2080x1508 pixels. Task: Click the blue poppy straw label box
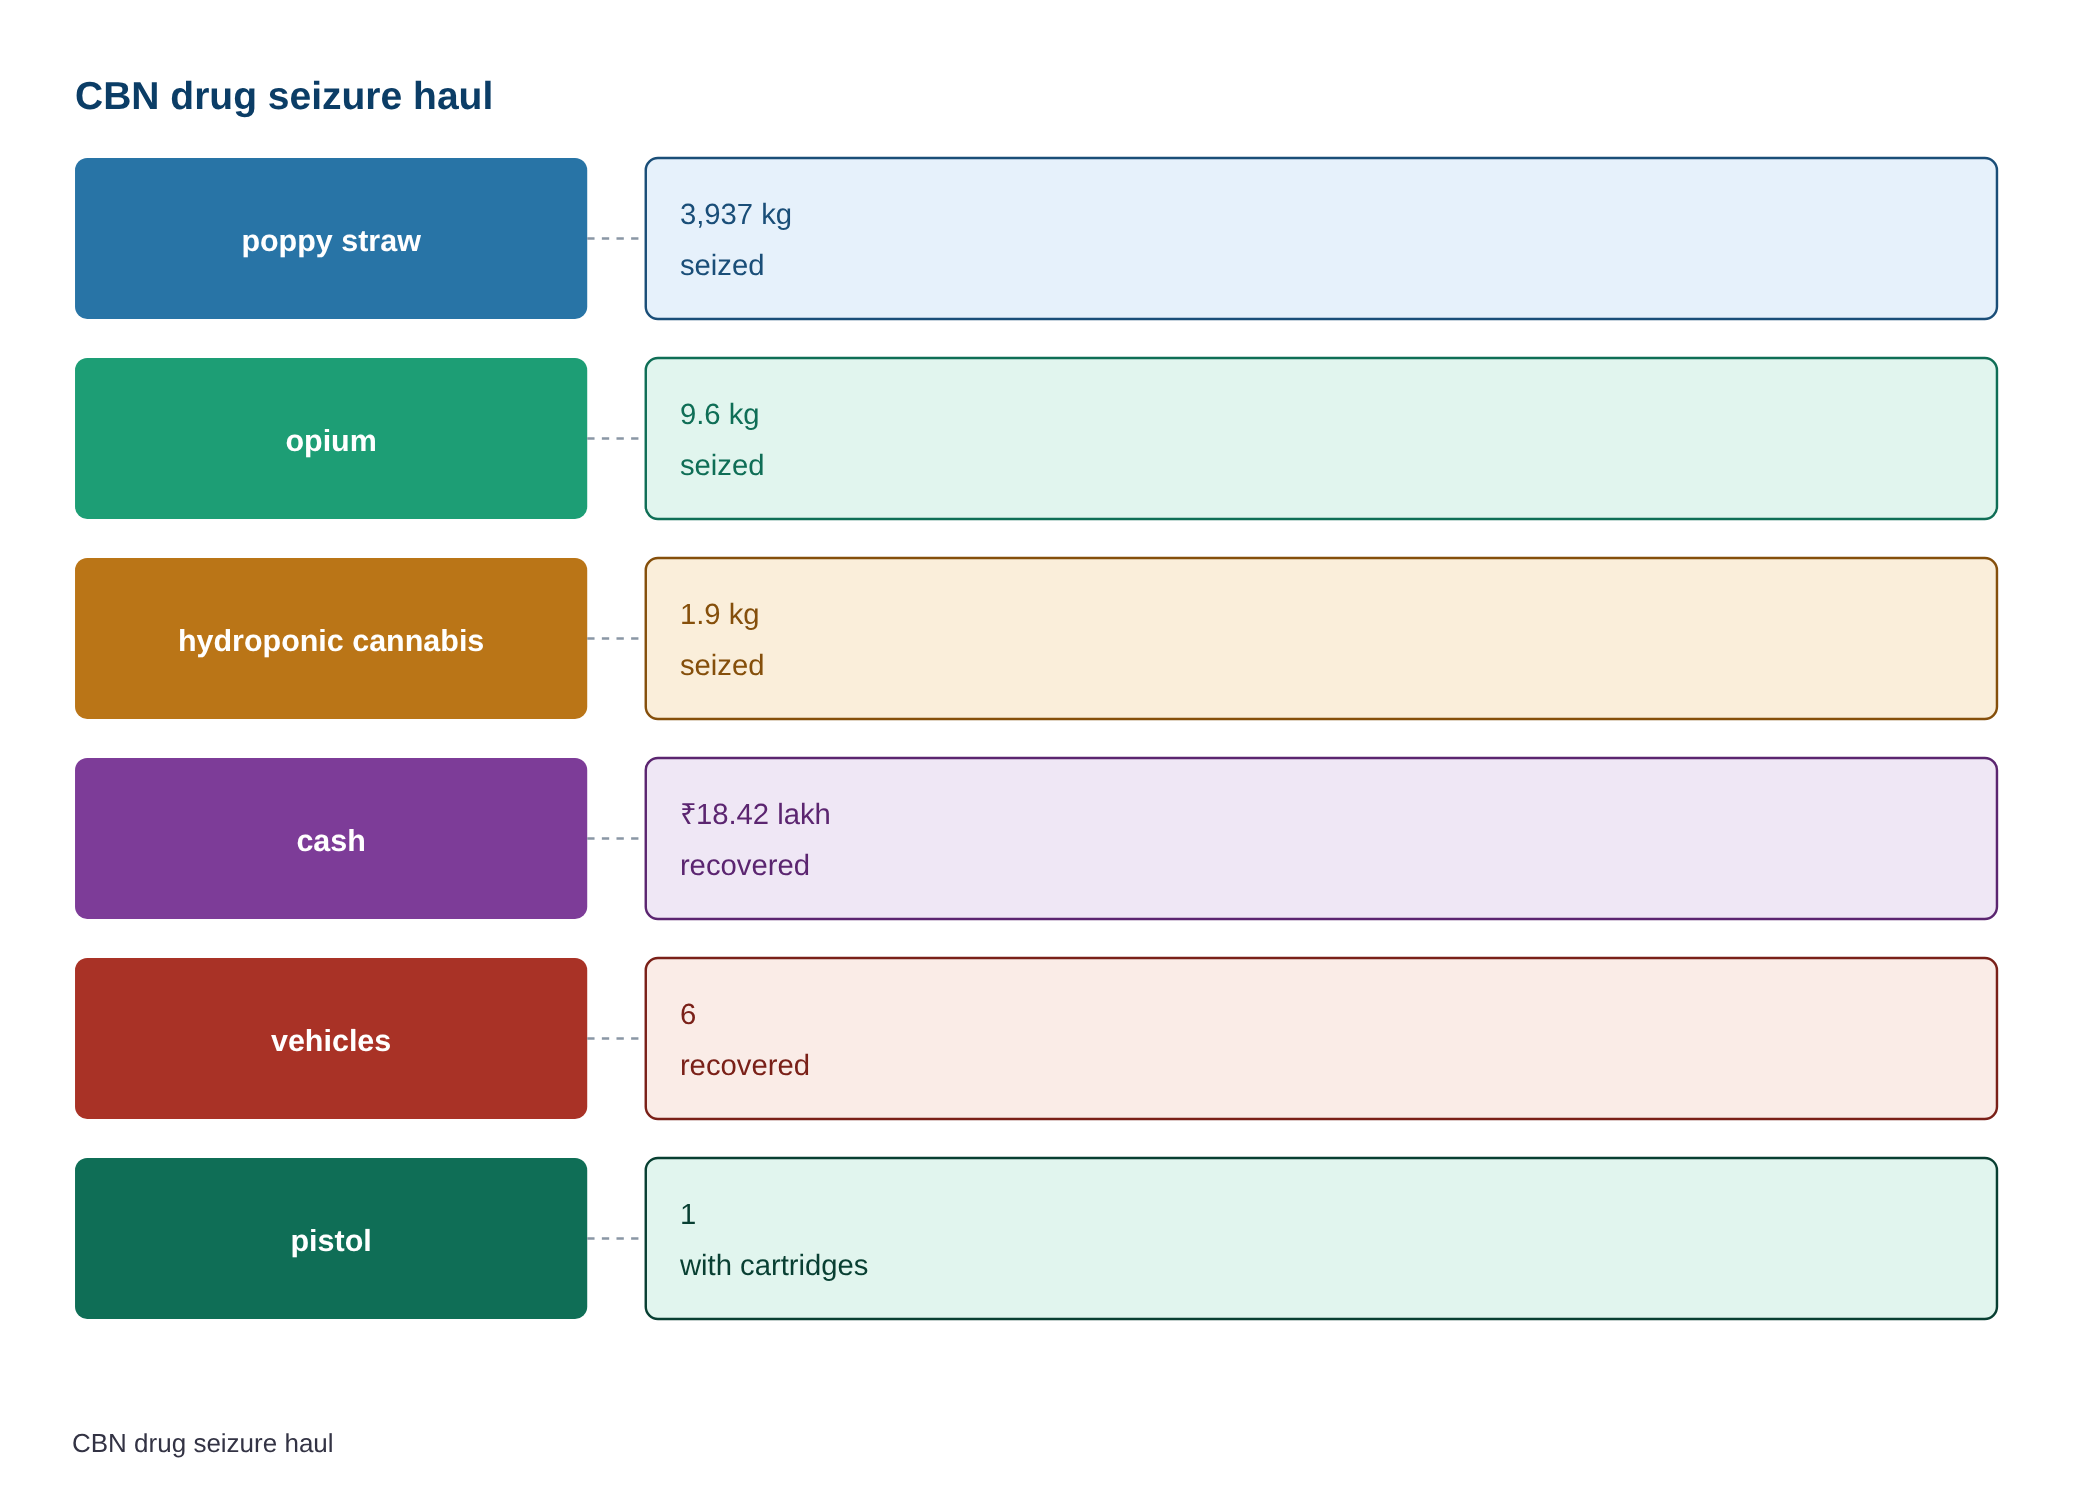pyautogui.click(x=331, y=238)
